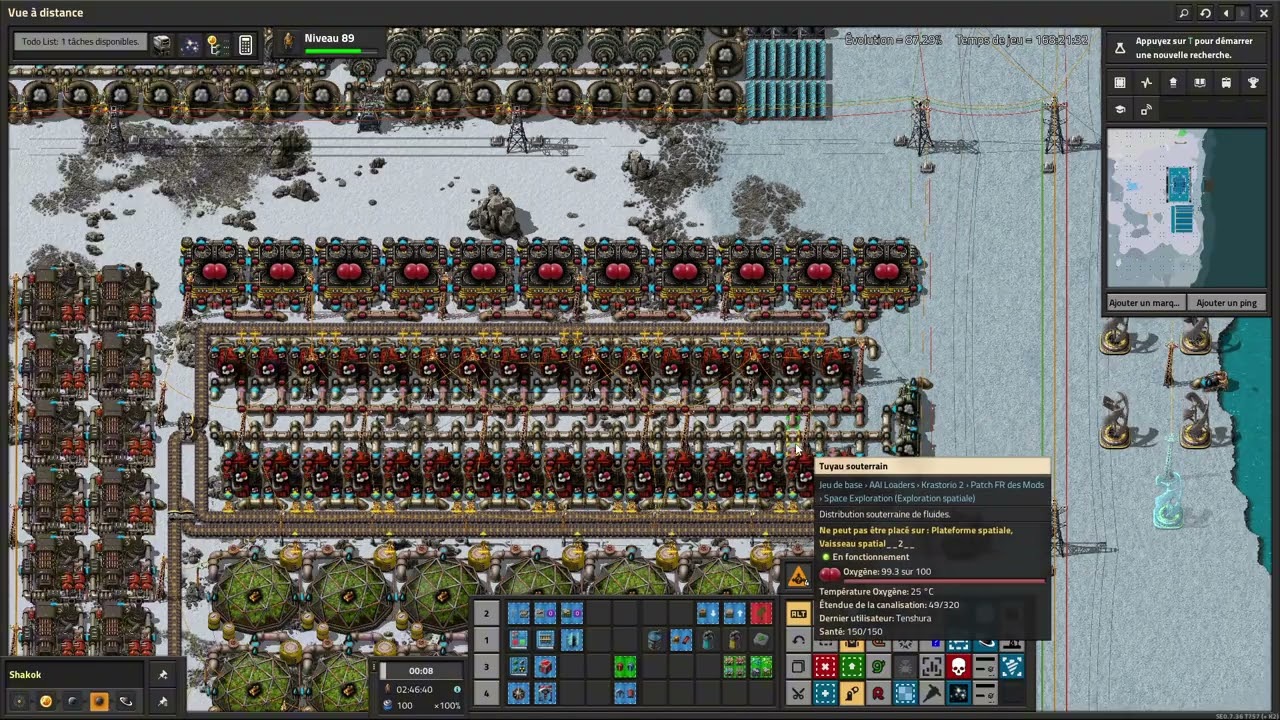
Task: Open the Todo List tasks button
Action: click(80, 42)
